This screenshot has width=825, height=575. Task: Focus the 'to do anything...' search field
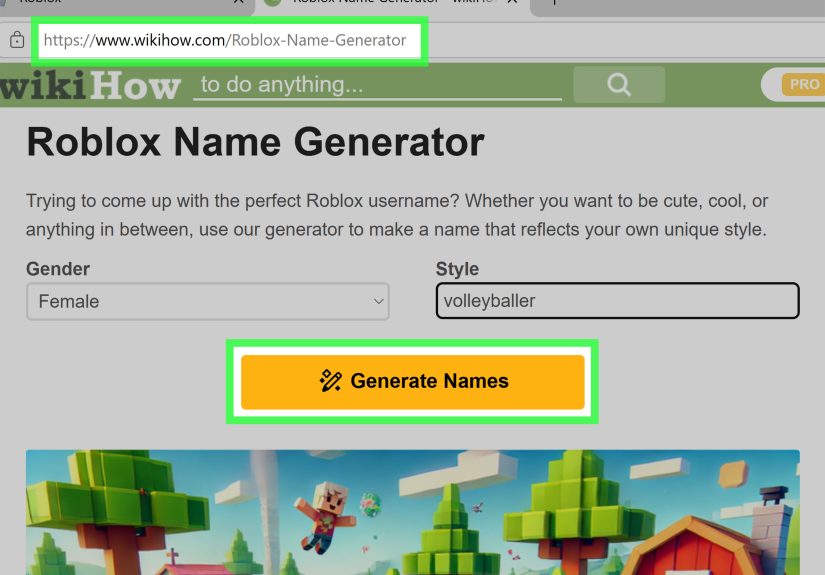pyautogui.click(x=377, y=85)
